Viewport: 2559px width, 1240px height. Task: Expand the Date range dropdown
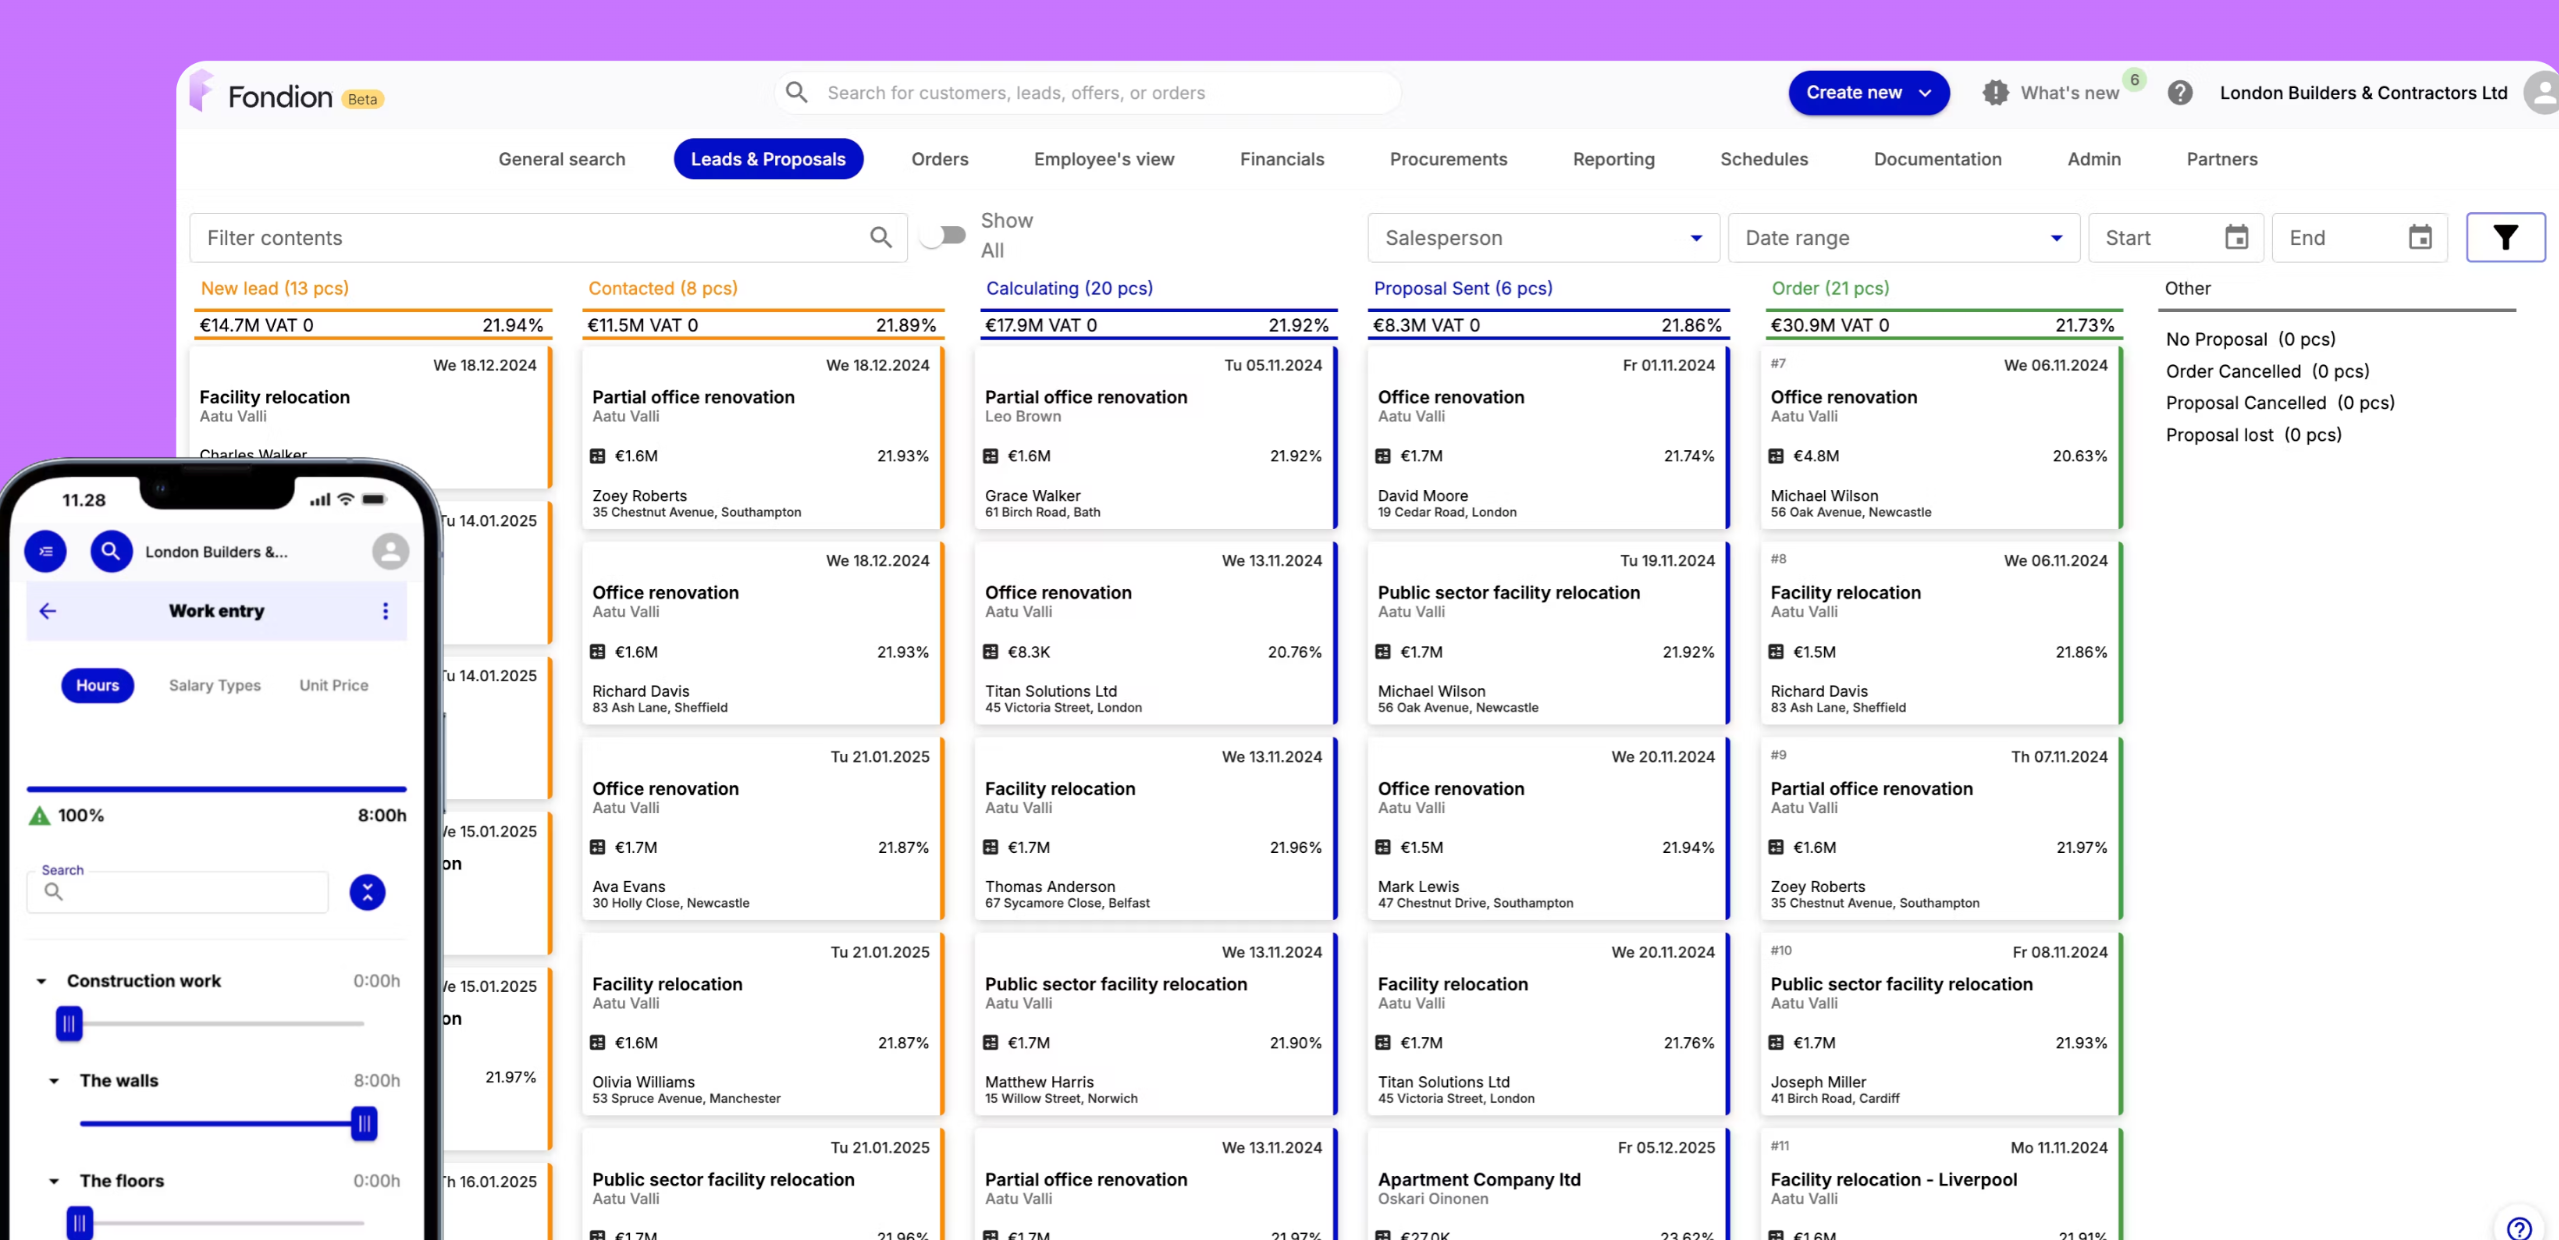[x=1902, y=238]
